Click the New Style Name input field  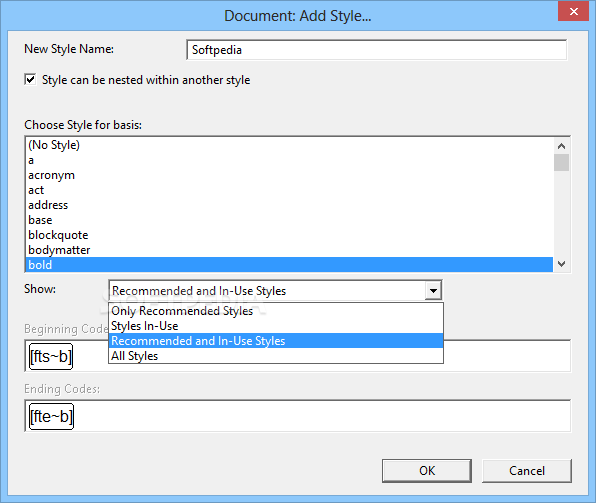click(377, 50)
